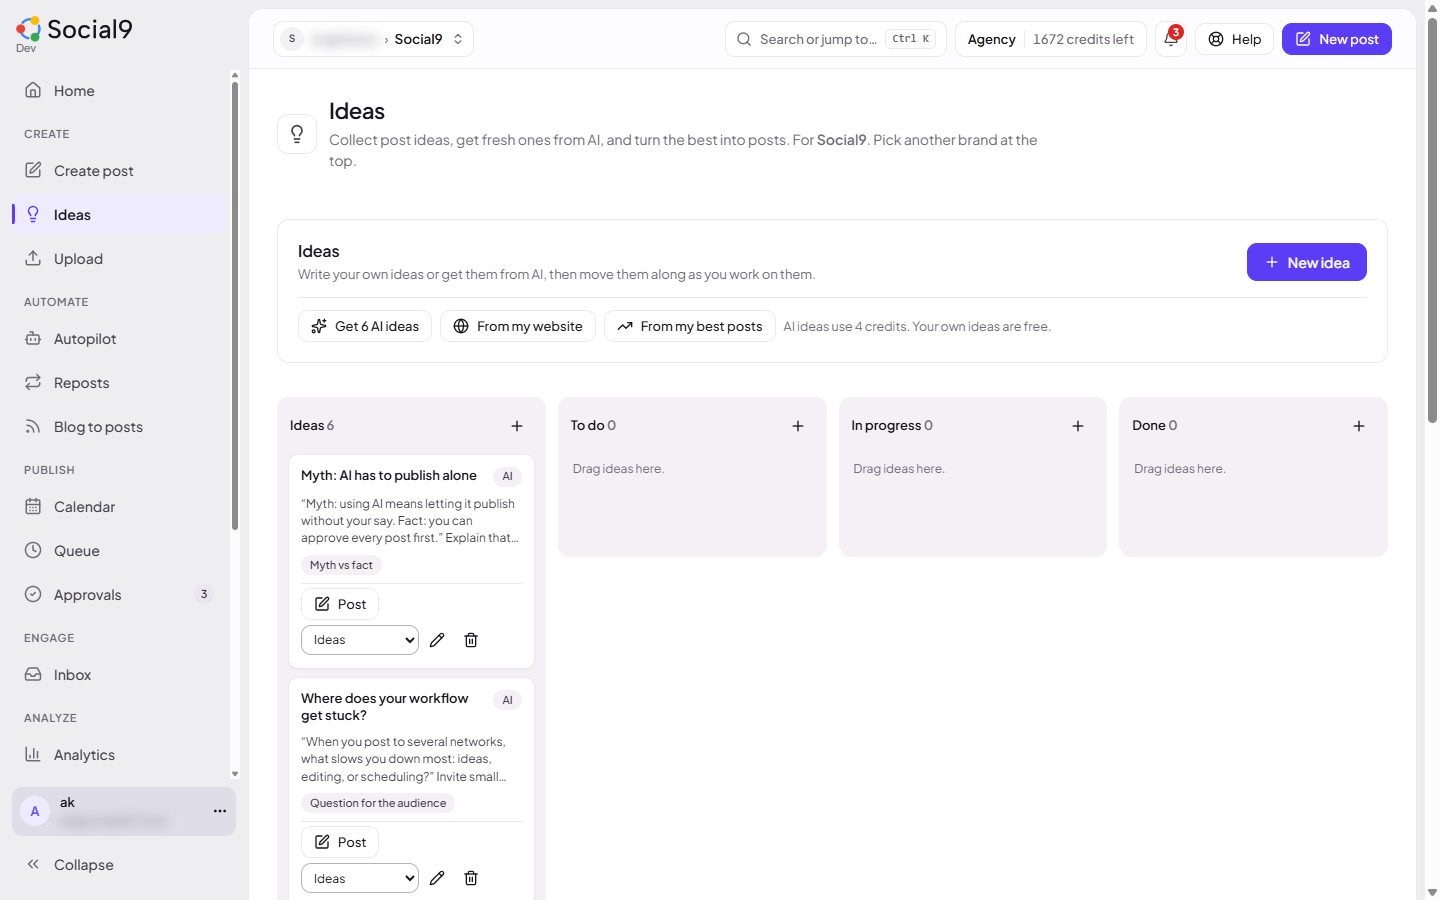Viewport: 1440px width, 900px height.
Task: Expand the Social9 brand switcher
Action: pos(373,39)
